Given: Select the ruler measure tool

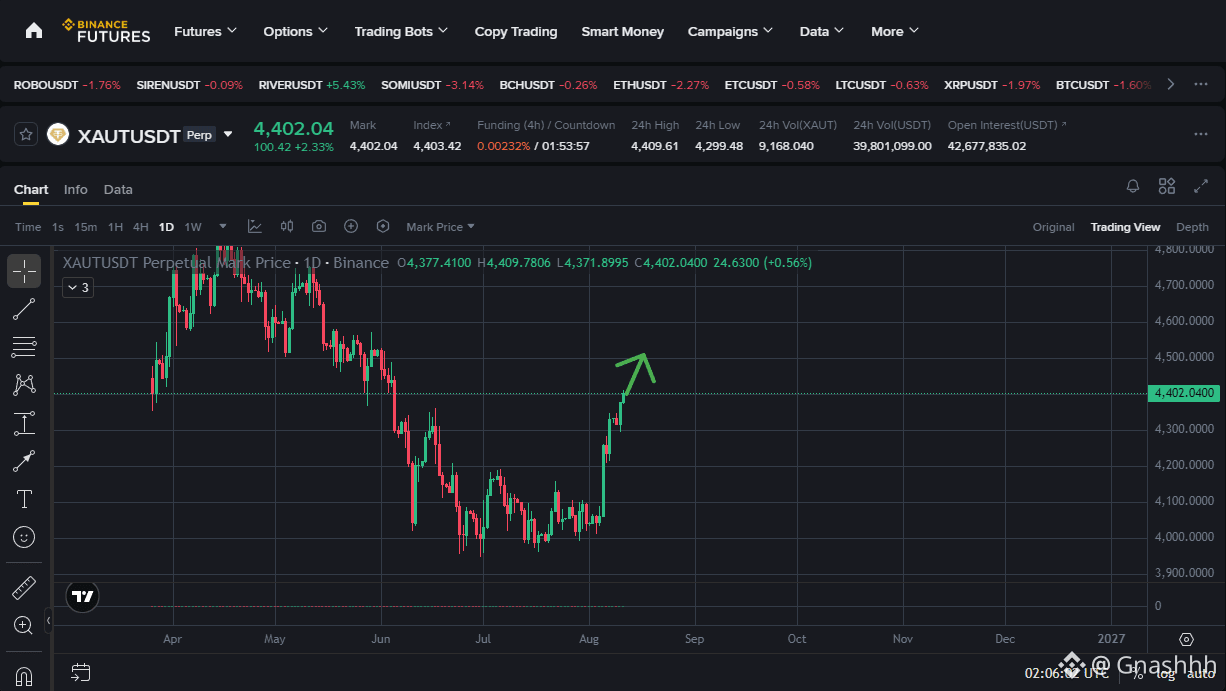Looking at the screenshot, I should (24, 588).
